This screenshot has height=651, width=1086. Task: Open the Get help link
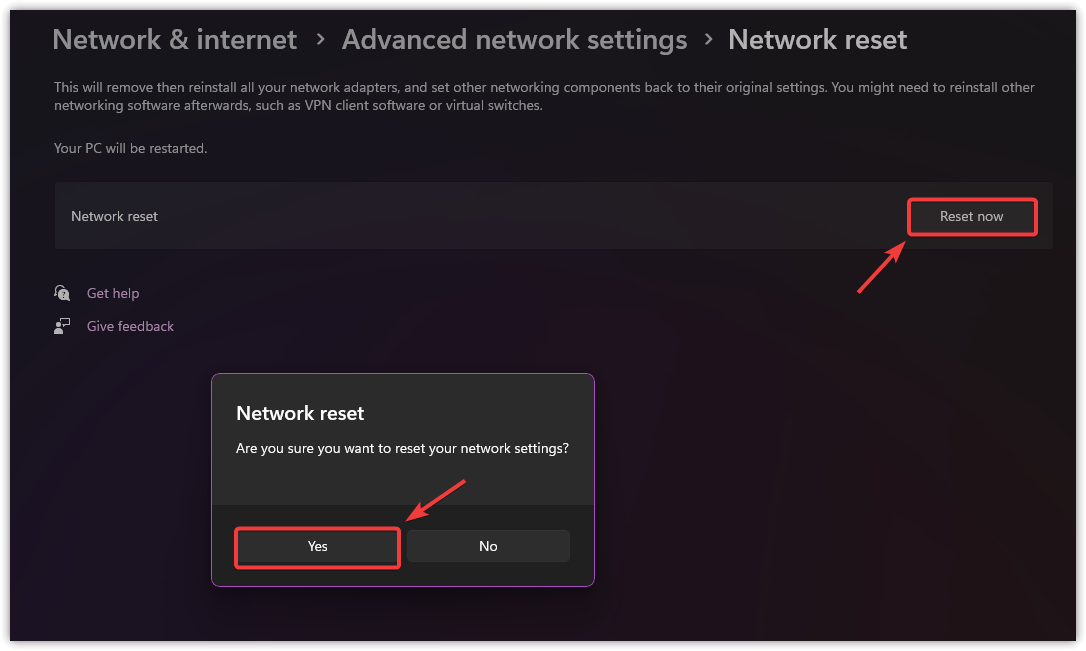(x=113, y=293)
